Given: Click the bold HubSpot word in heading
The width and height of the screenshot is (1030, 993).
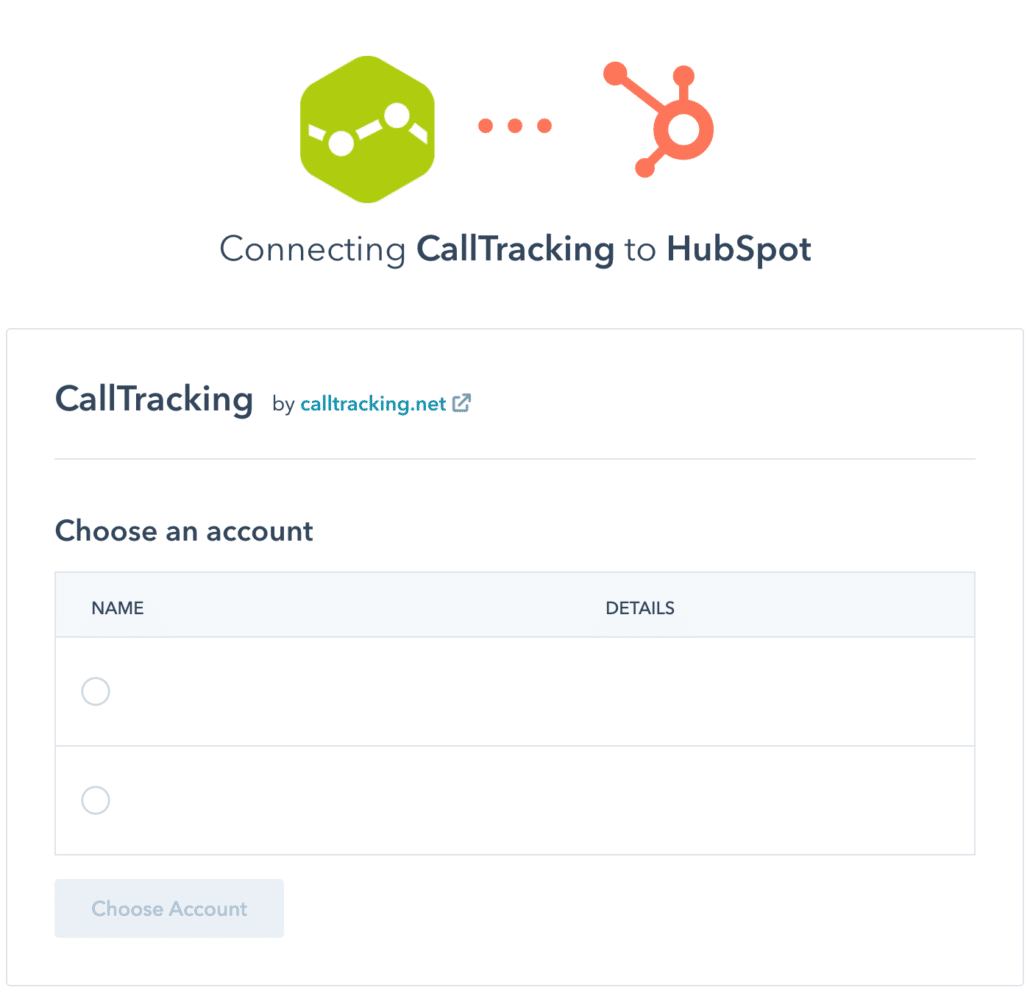Looking at the screenshot, I should click(739, 250).
